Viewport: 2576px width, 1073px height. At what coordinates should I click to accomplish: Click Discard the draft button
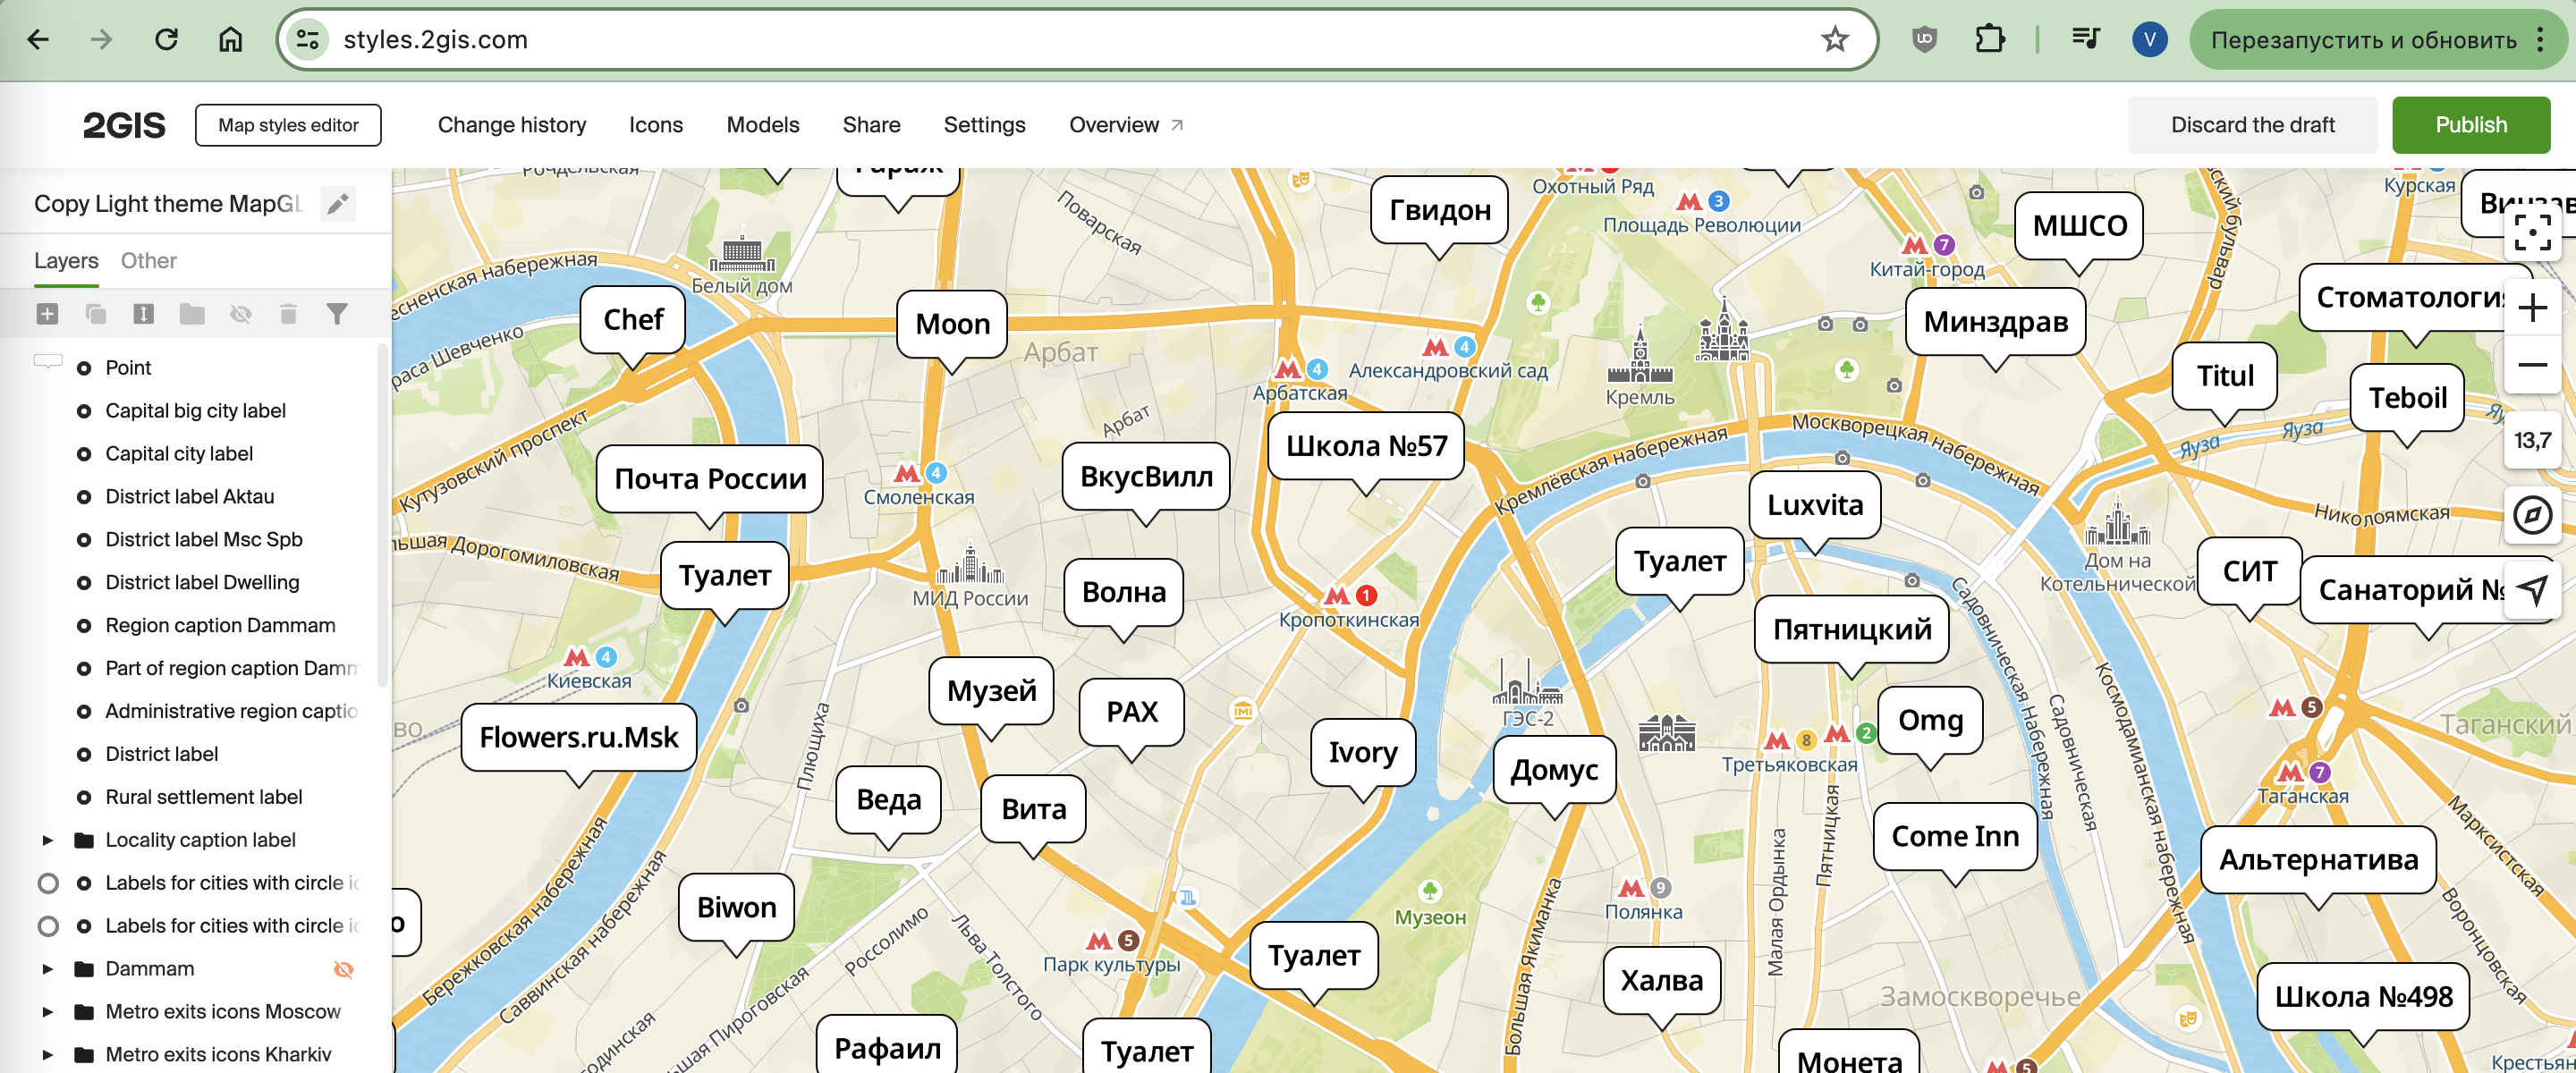point(2251,125)
